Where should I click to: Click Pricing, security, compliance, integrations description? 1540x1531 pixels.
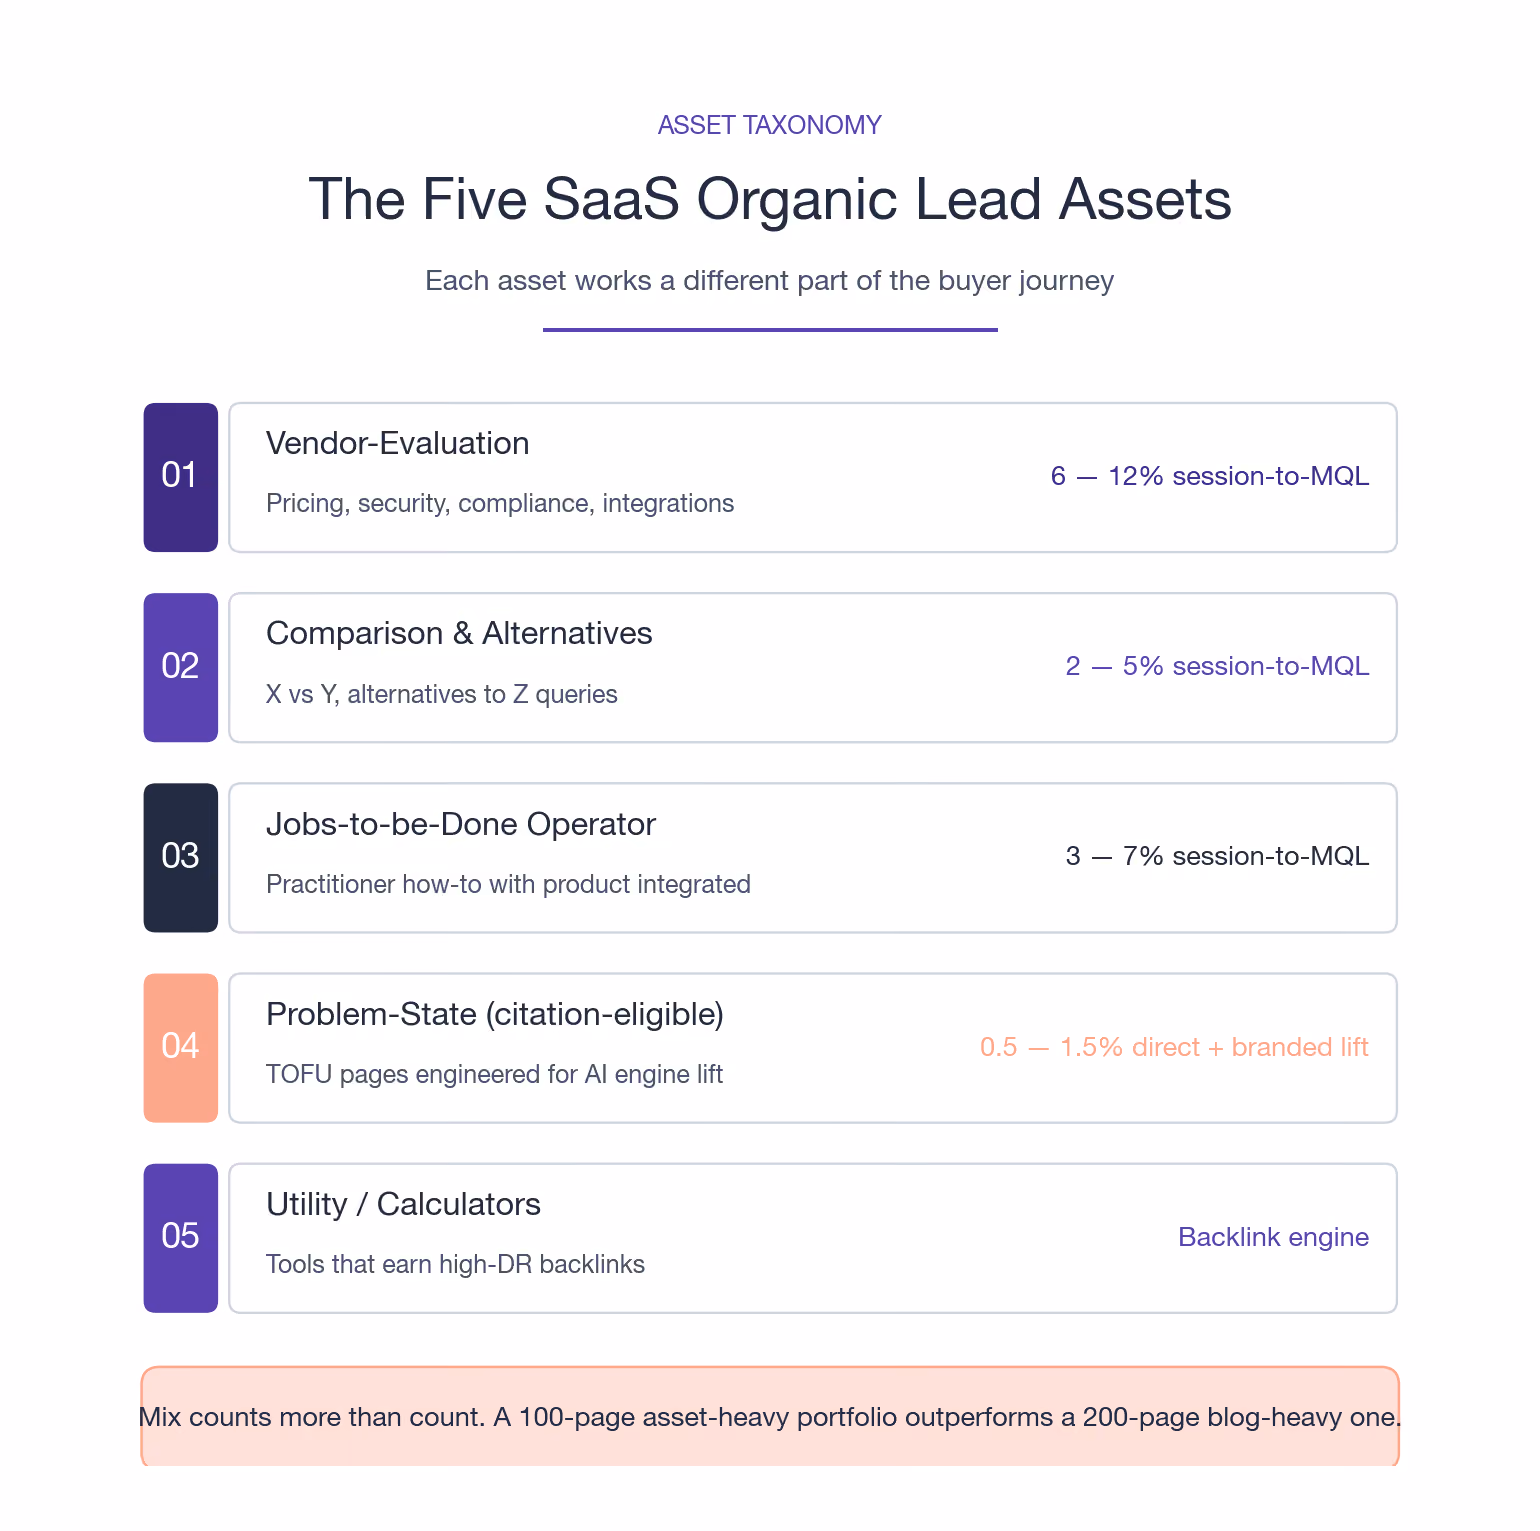[500, 503]
